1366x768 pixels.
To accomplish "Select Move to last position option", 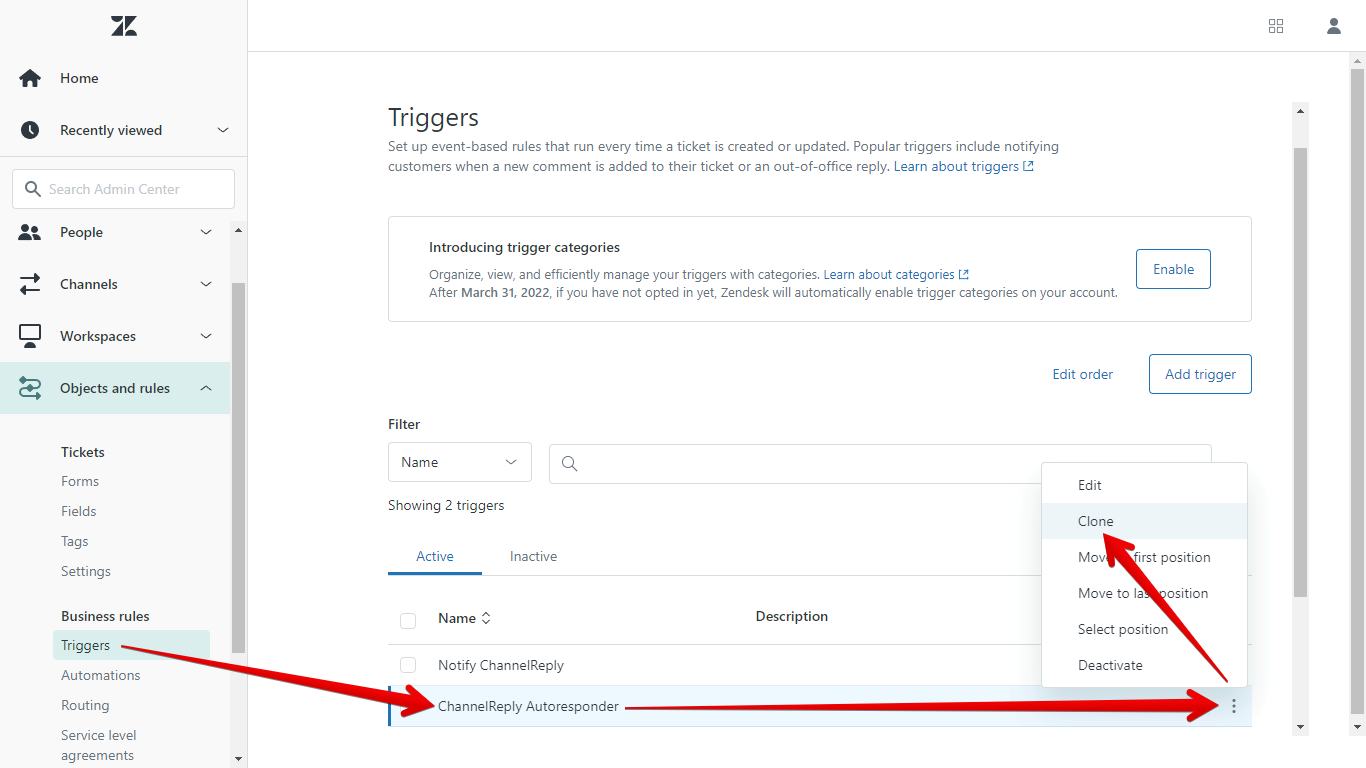I will point(1144,593).
